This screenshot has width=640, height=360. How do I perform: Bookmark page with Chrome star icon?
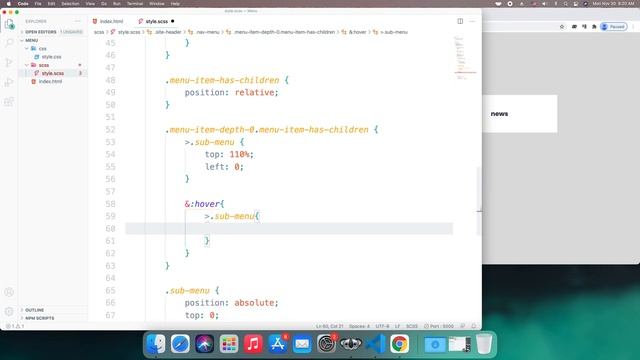tap(562, 27)
